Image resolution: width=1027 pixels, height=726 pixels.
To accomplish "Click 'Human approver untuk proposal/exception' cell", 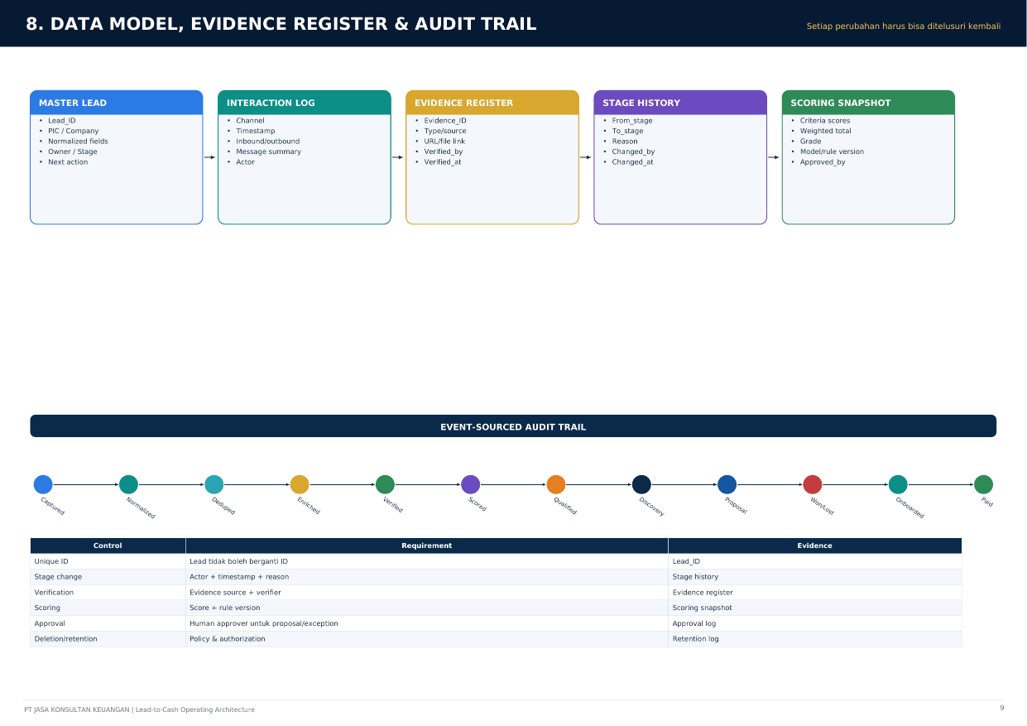I will click(426, 623).
